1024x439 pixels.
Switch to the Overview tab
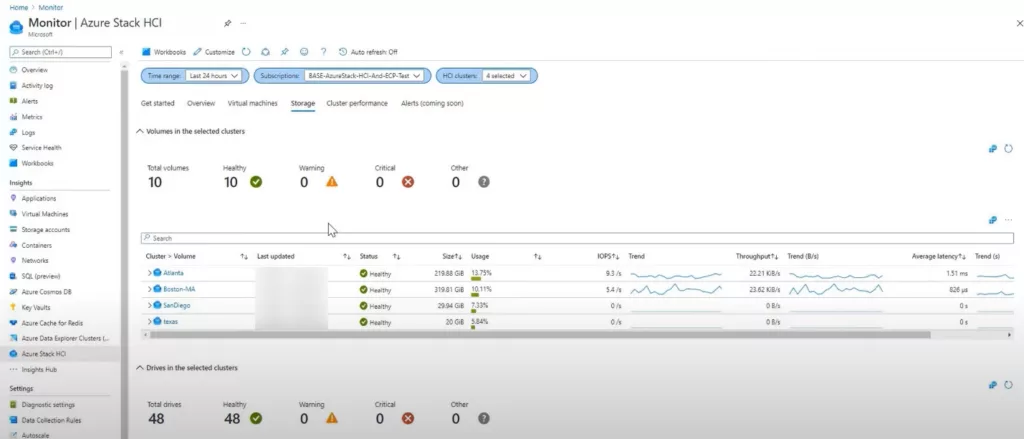(201, 103)
